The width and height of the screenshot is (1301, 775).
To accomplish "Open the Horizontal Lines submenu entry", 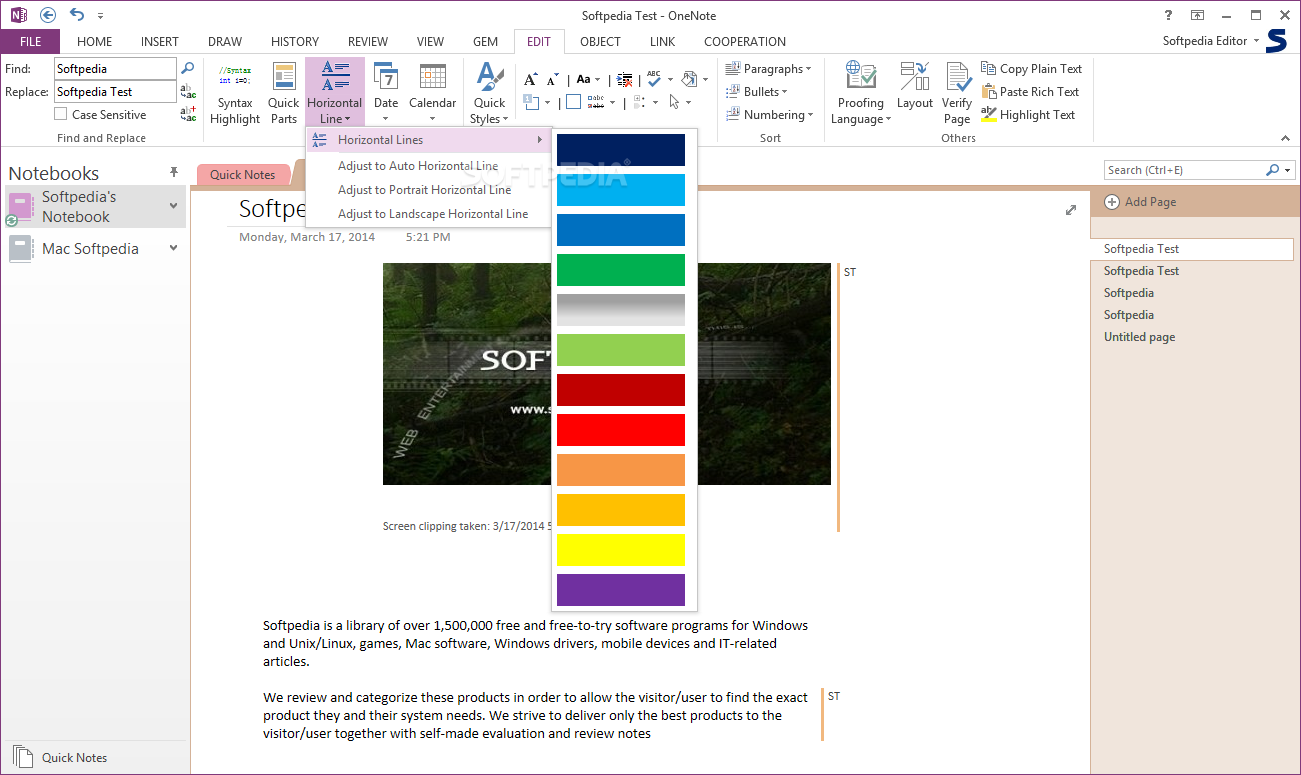I will 428,140.
